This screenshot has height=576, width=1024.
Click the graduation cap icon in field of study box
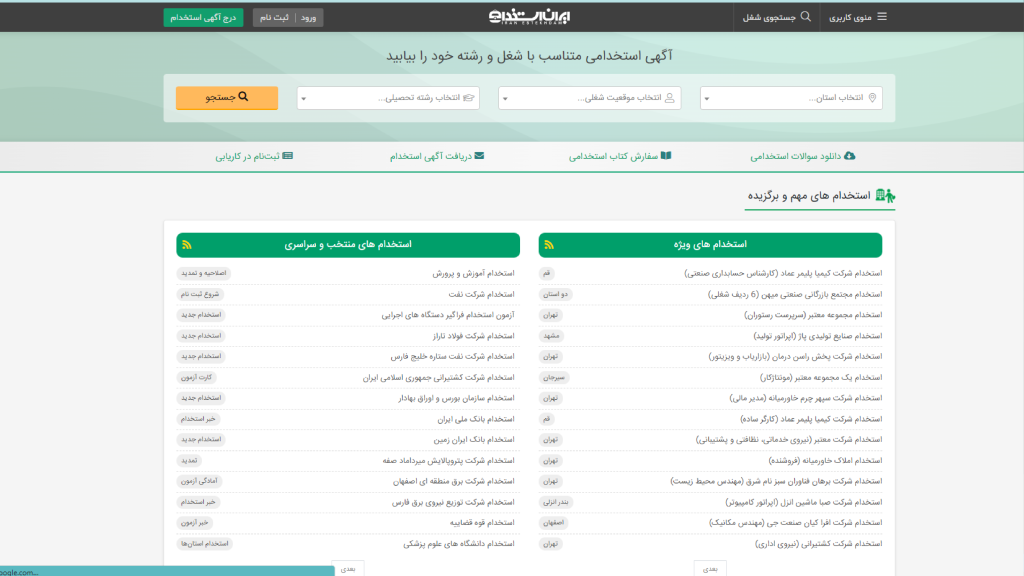468,98
